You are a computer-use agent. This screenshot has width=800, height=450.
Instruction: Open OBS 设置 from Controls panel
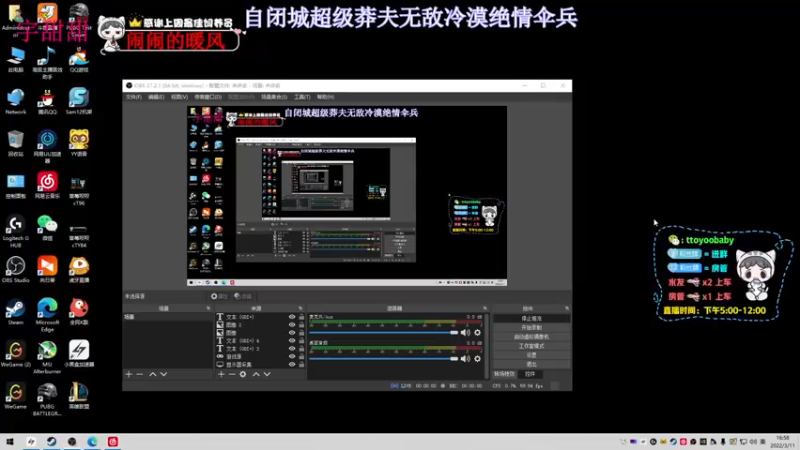[531, 355]
